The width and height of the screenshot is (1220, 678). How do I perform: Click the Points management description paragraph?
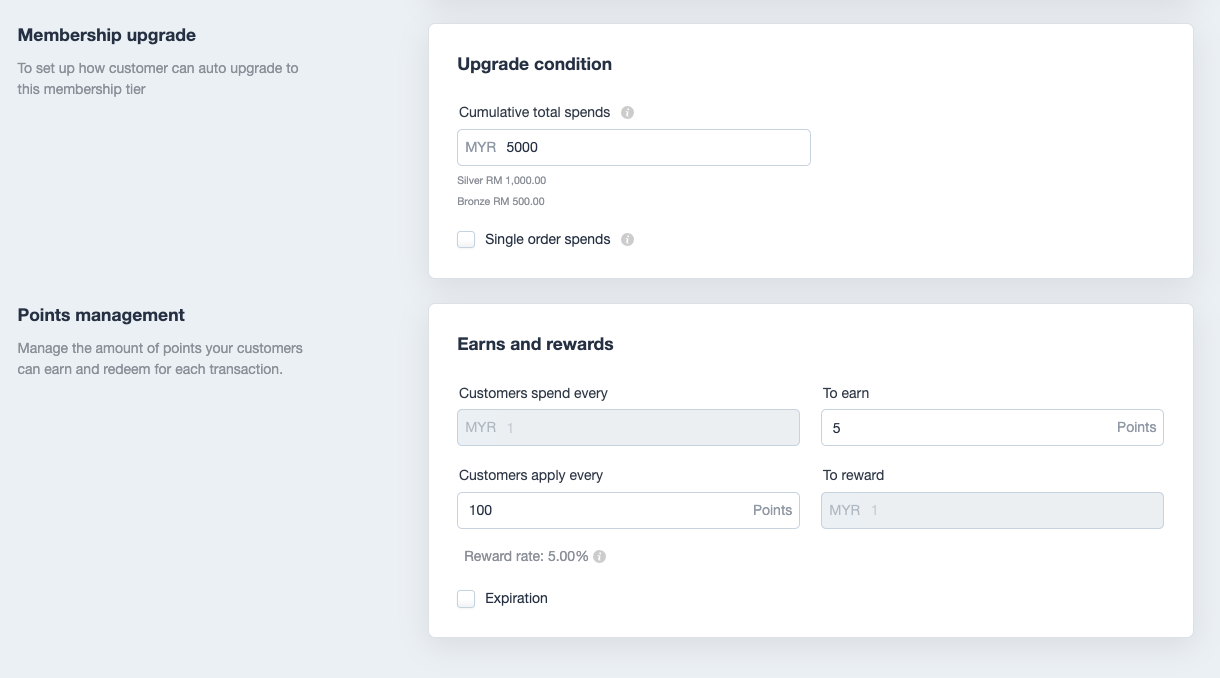click(x=160, y=359)
